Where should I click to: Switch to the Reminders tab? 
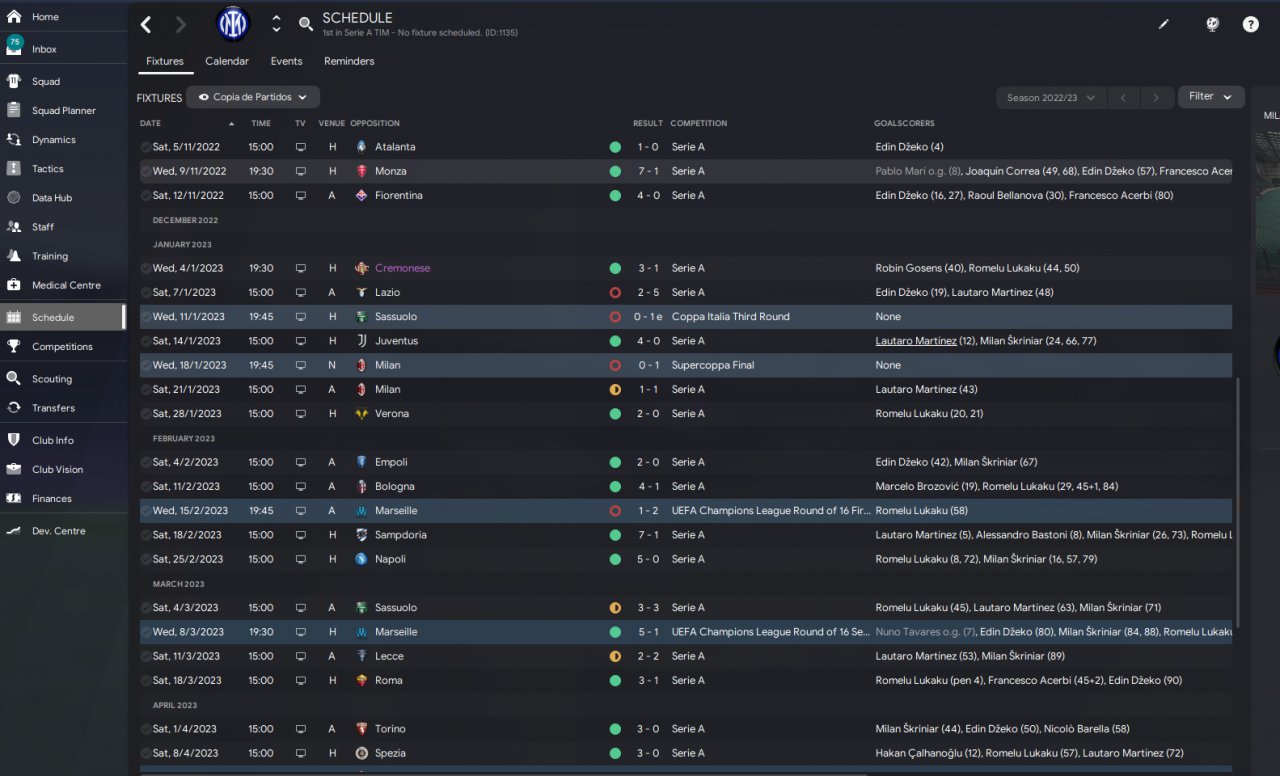(x=349, y=61)
